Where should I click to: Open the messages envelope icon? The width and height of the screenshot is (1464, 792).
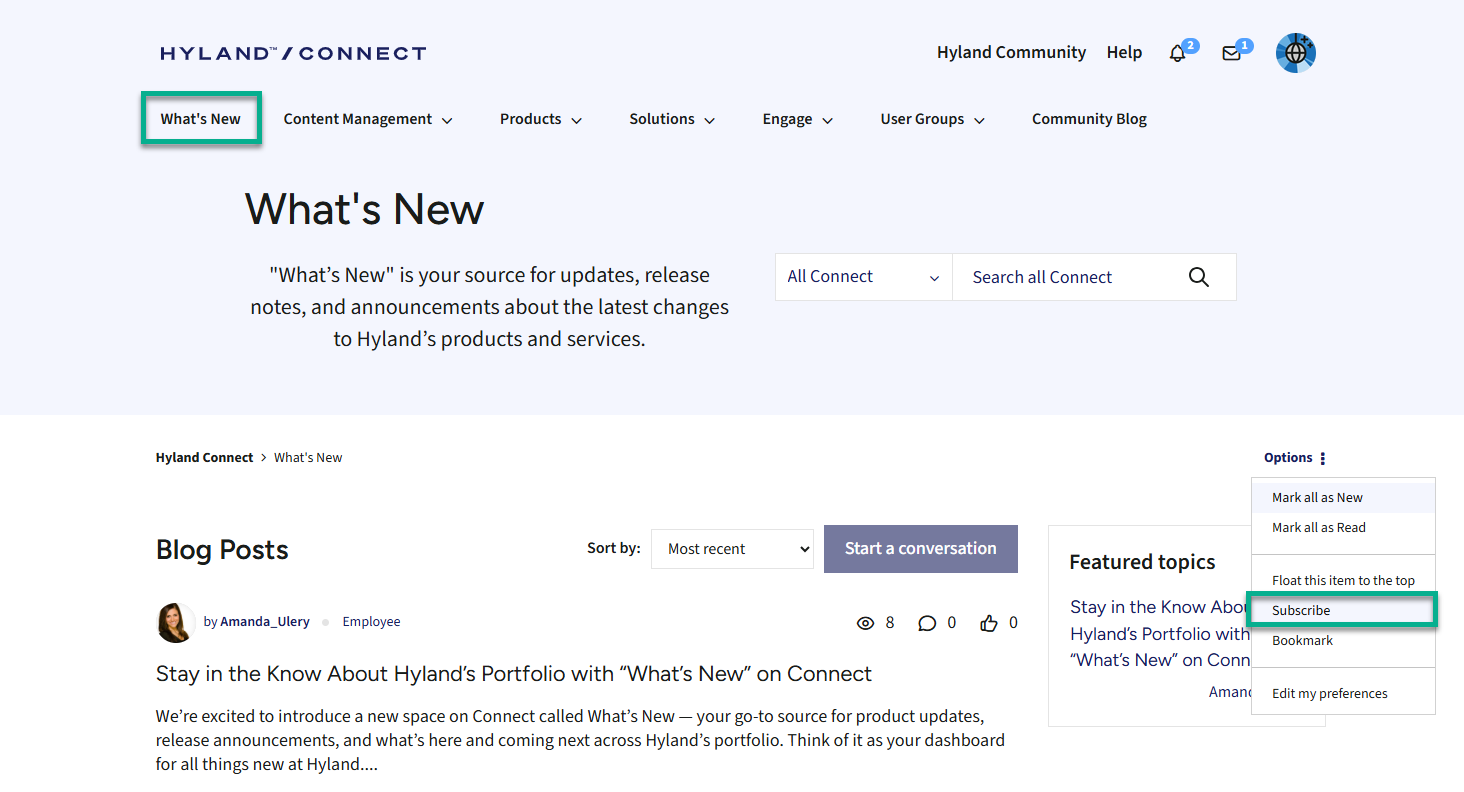pyautogui.click(x=1231, y=54)
